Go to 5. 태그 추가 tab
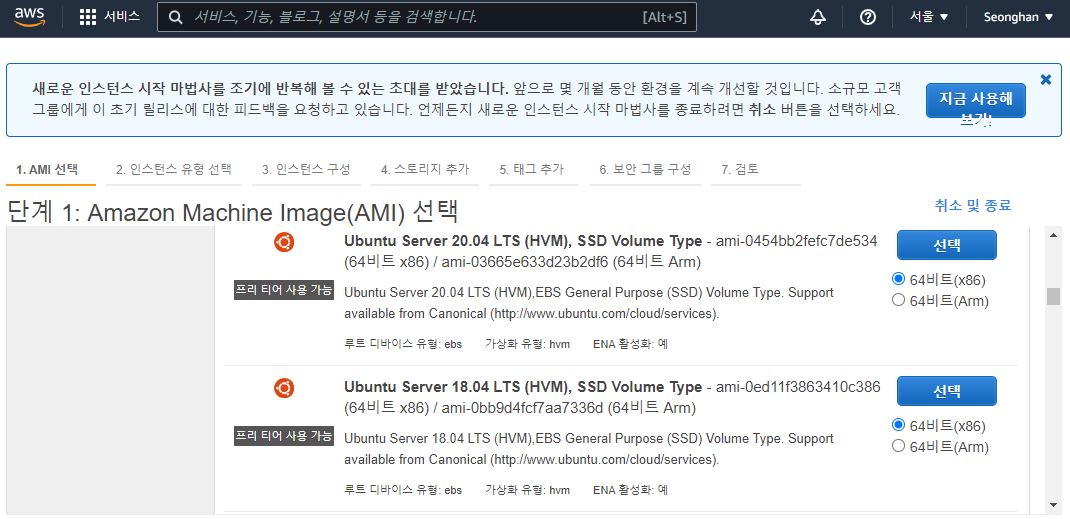The image size is (1070, 519). click(532, 170)
